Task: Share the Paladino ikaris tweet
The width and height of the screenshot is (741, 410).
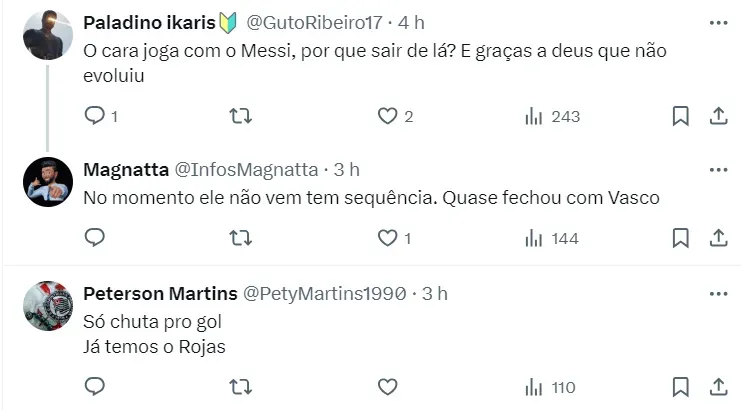Action: pos(717,116)
